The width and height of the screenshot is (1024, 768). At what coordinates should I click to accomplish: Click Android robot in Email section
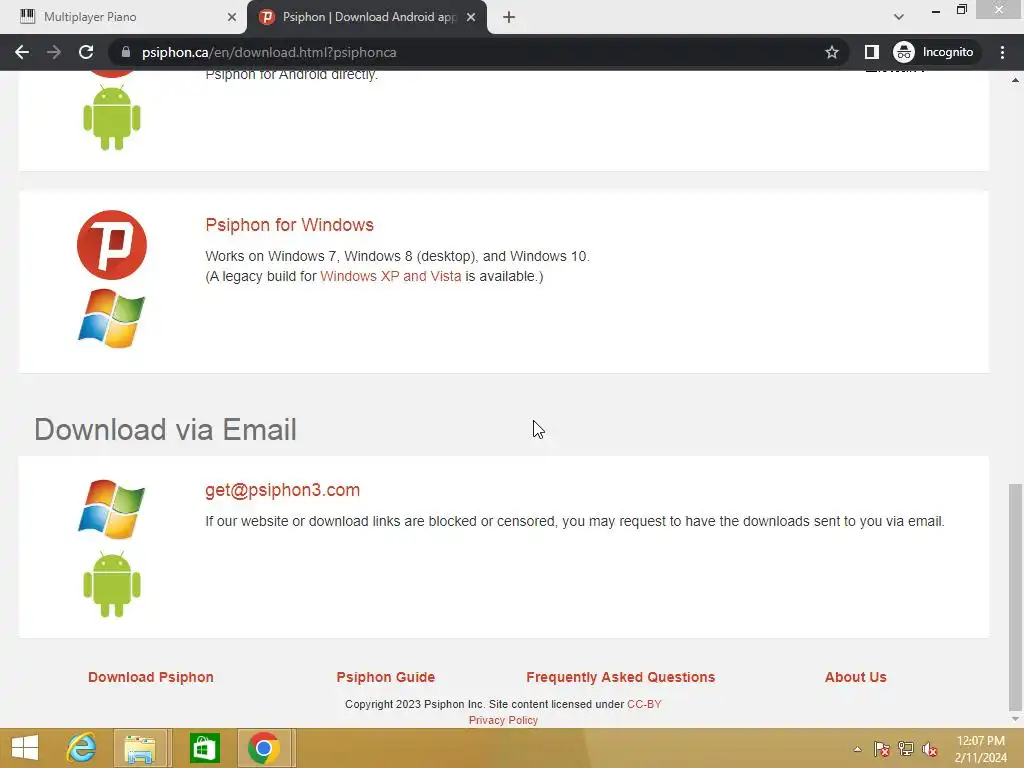(112, 584)
